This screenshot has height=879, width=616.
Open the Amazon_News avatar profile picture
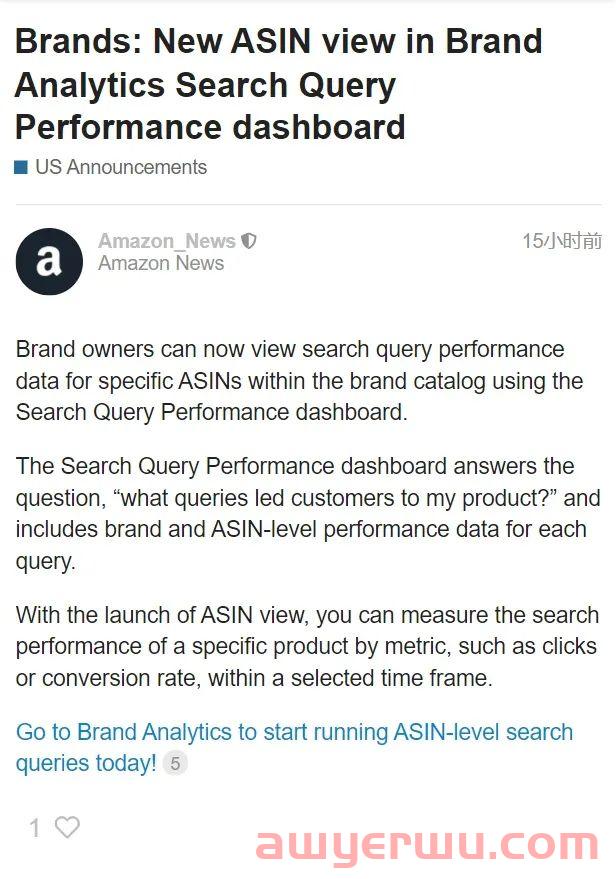pos(49,261)
